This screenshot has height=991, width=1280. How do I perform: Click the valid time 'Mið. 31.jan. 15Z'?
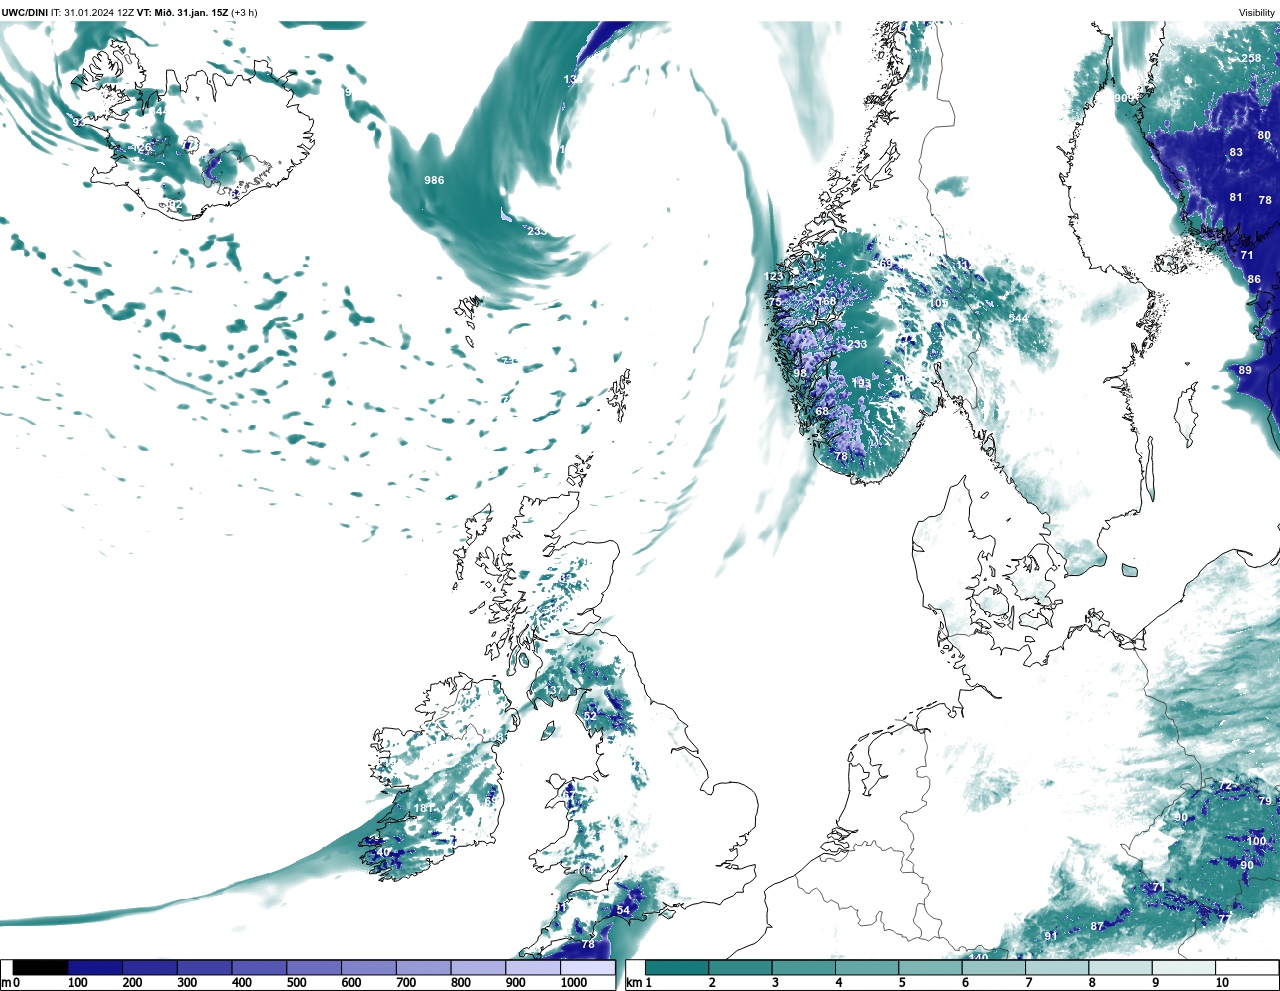191,12
